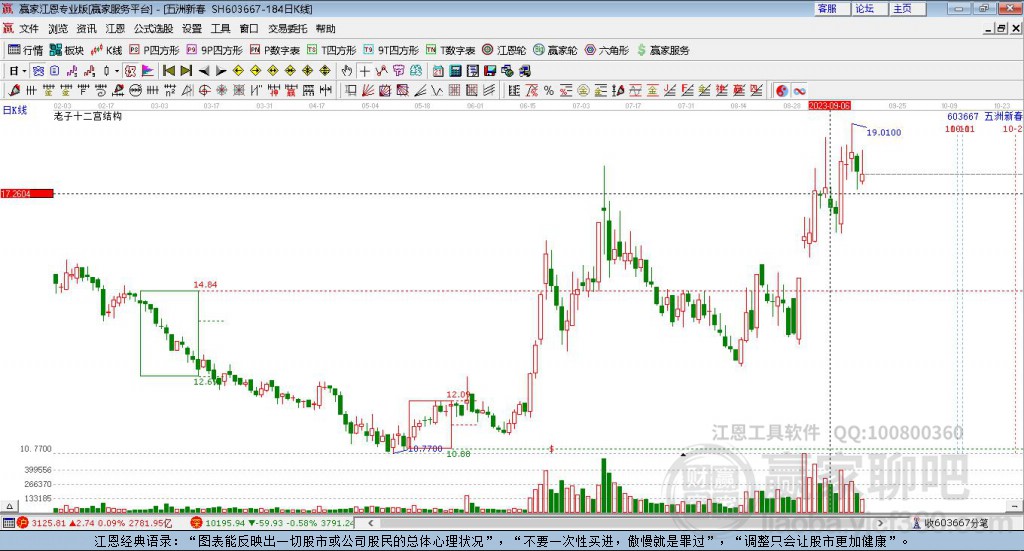Click Shanghai index 3125.81 status entry

pos(96,523)
